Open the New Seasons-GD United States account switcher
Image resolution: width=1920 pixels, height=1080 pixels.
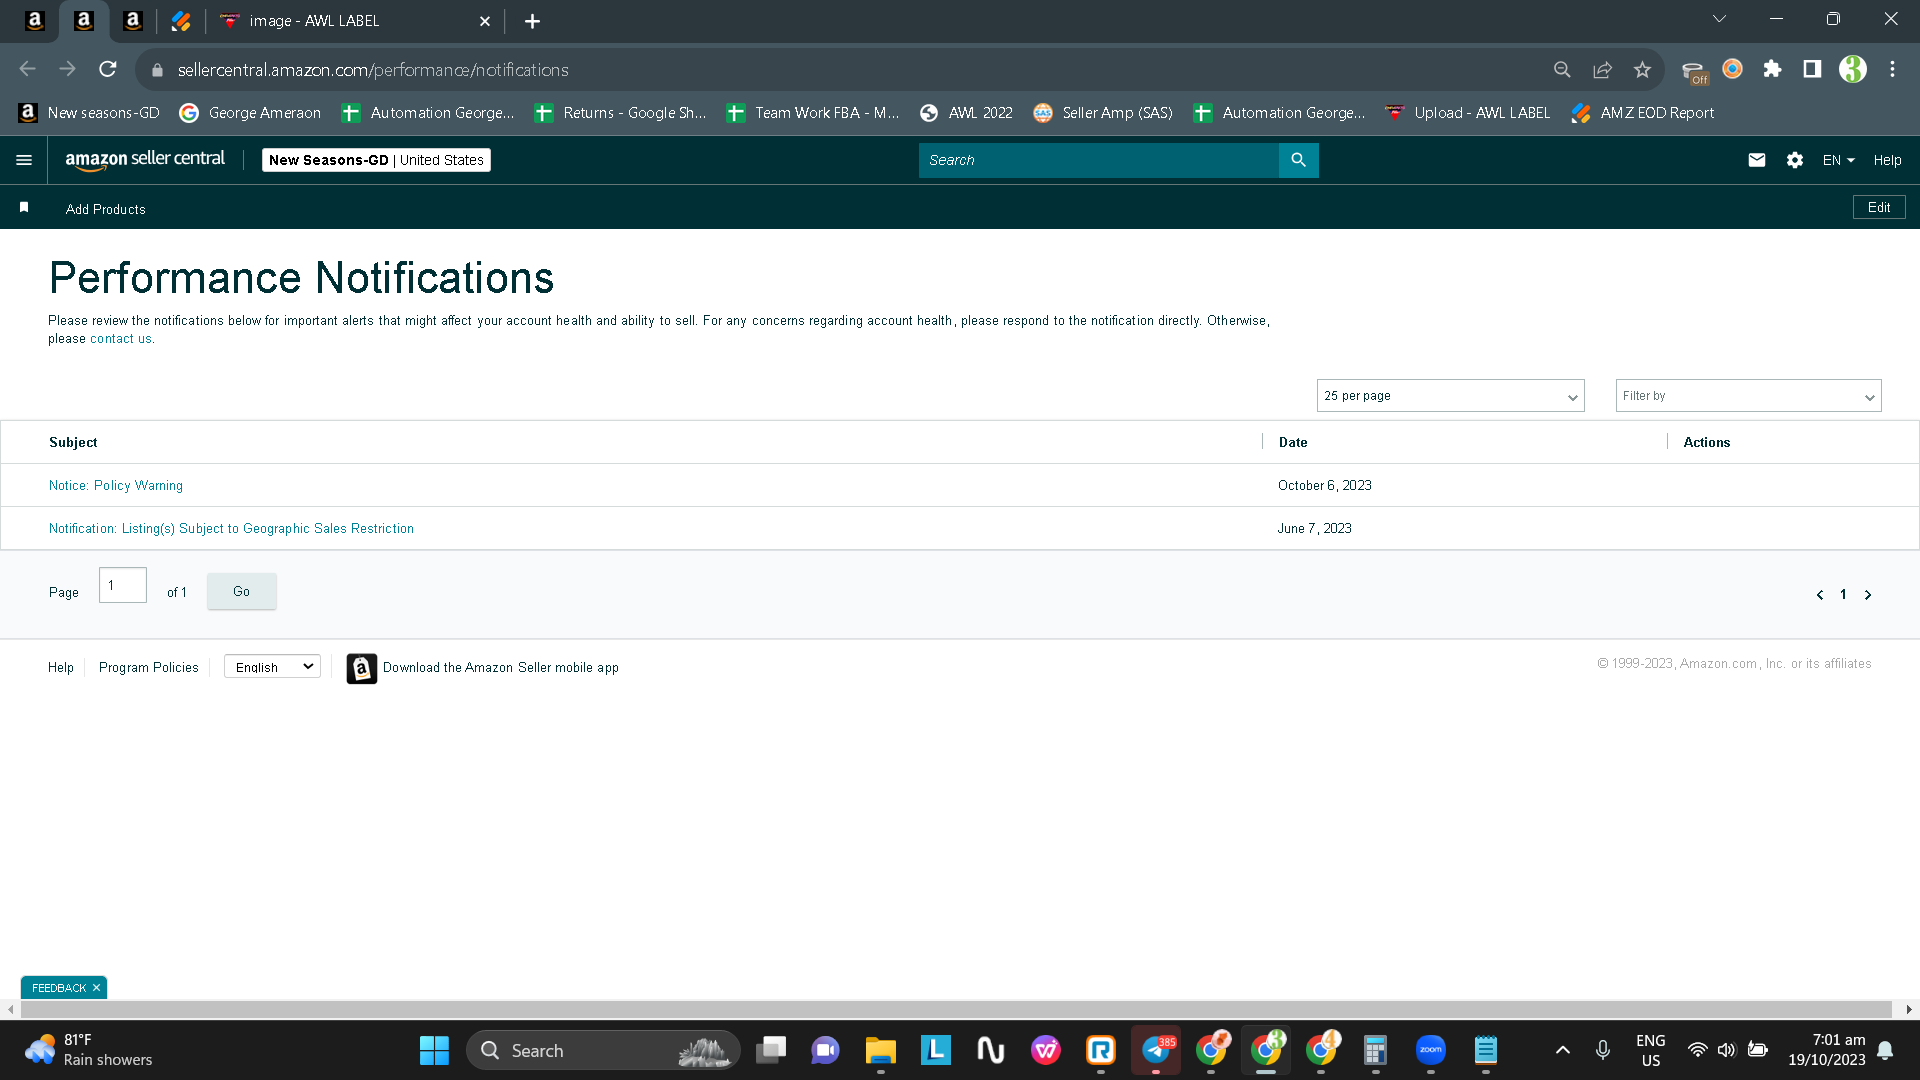(376, 160)
